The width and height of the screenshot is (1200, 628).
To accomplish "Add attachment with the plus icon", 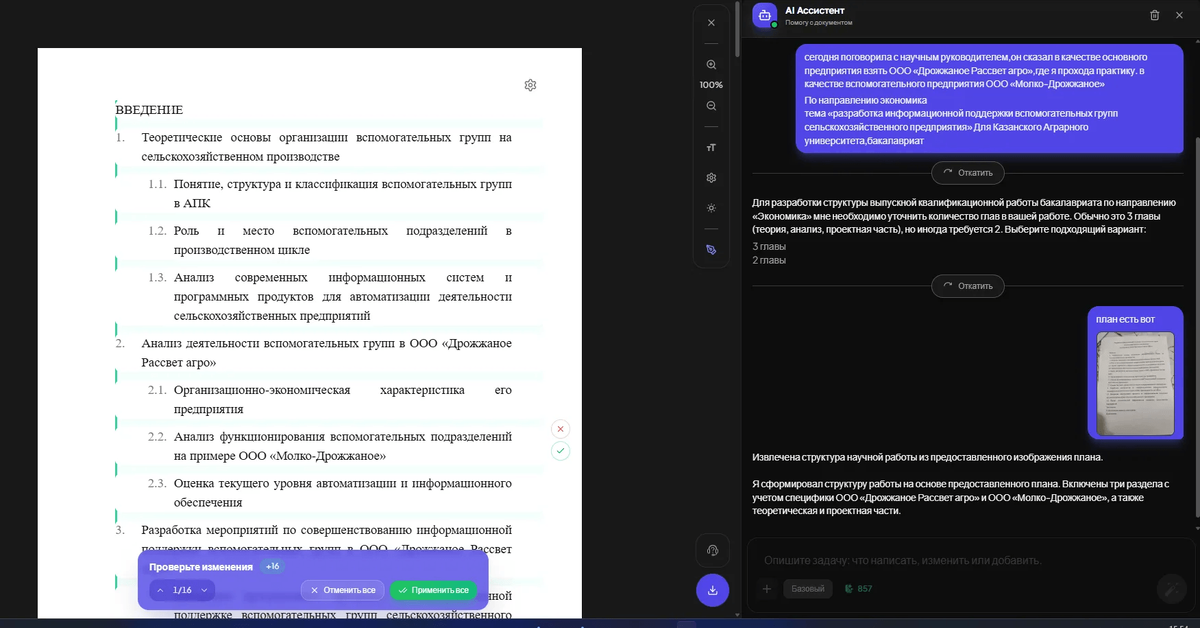I will [767, 589].
